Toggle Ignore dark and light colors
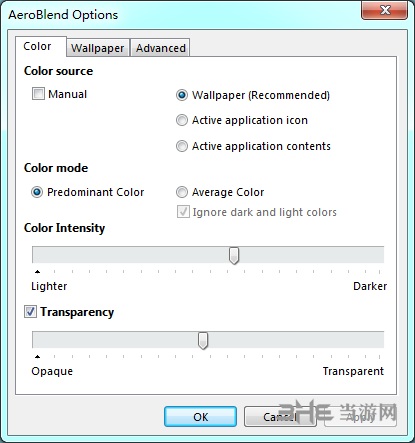This screenshot has width=415, height=443. (x=183, y=212)
